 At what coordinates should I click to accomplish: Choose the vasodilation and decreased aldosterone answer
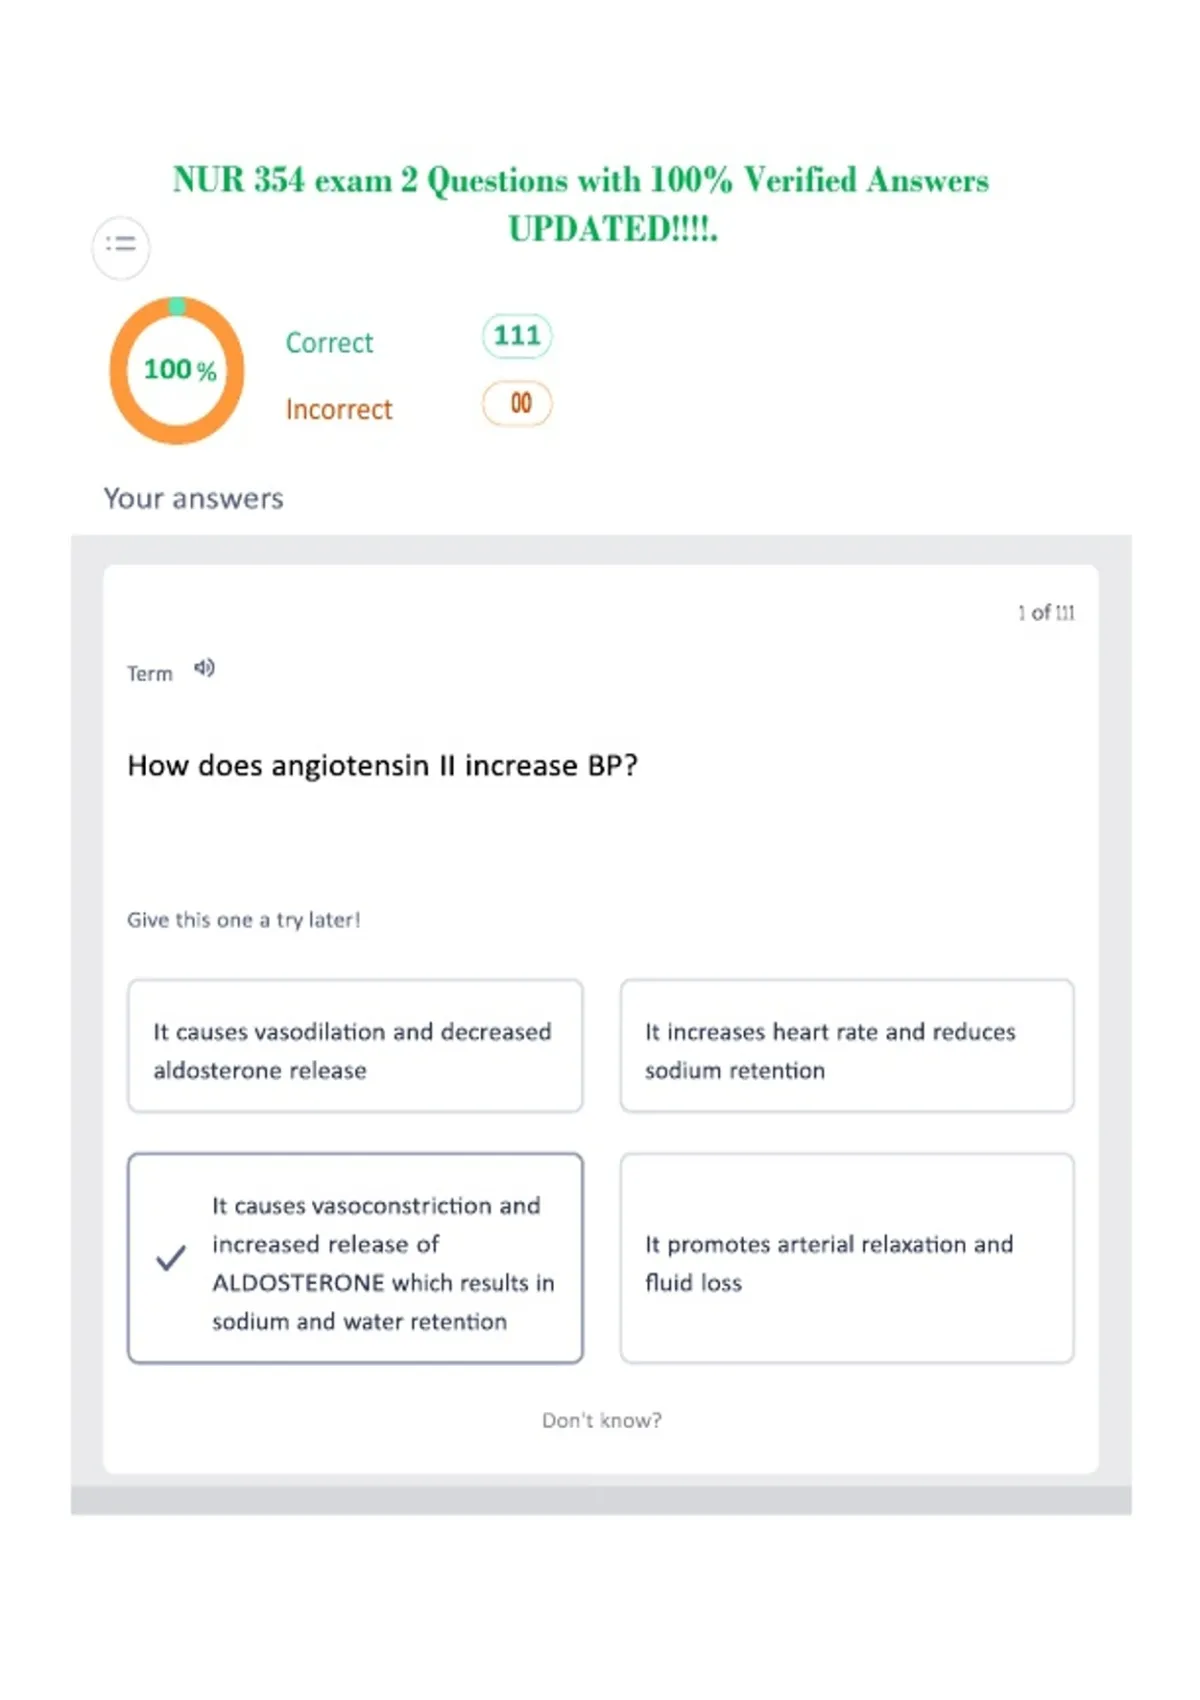pyautogui.click(x=355, y=1046)
